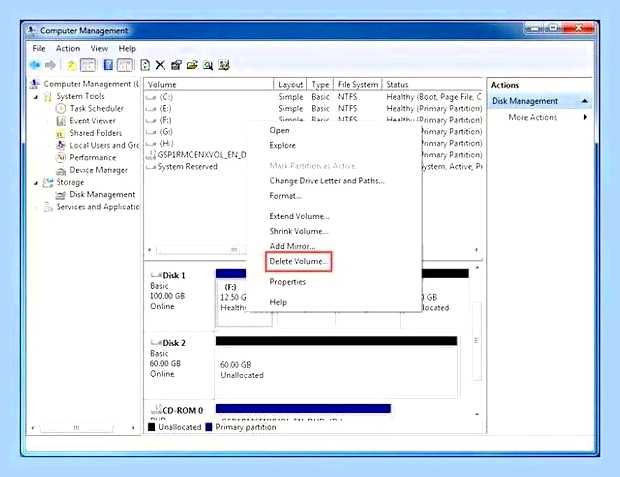This screenshot has height=477, width=620.
Task: Open the View menu
Action: (99, 48)
